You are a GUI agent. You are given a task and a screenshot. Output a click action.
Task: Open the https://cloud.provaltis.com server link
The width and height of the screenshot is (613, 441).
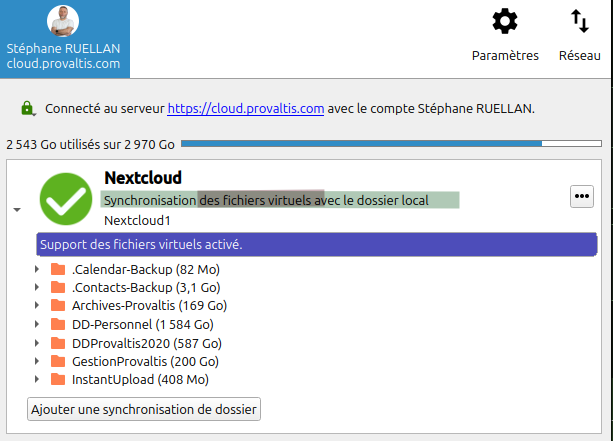tap(245, 108)
